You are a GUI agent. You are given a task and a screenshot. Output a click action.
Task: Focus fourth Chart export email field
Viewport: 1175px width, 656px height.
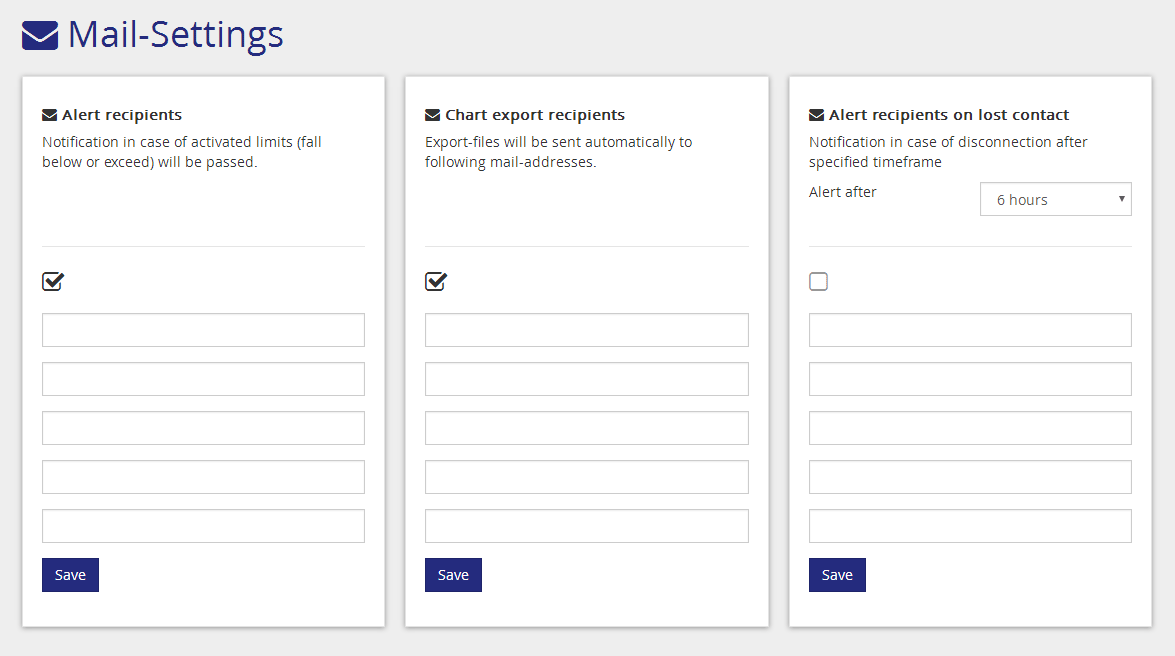pos(586,477)
